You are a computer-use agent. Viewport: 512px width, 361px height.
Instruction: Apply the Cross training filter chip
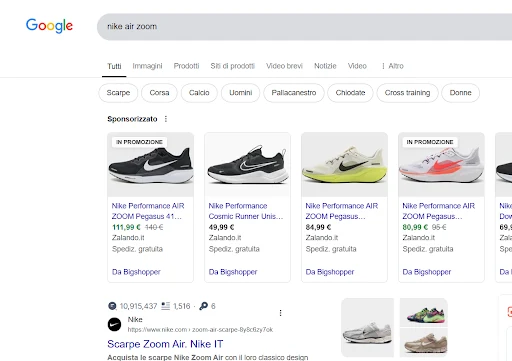click(407, 93)
